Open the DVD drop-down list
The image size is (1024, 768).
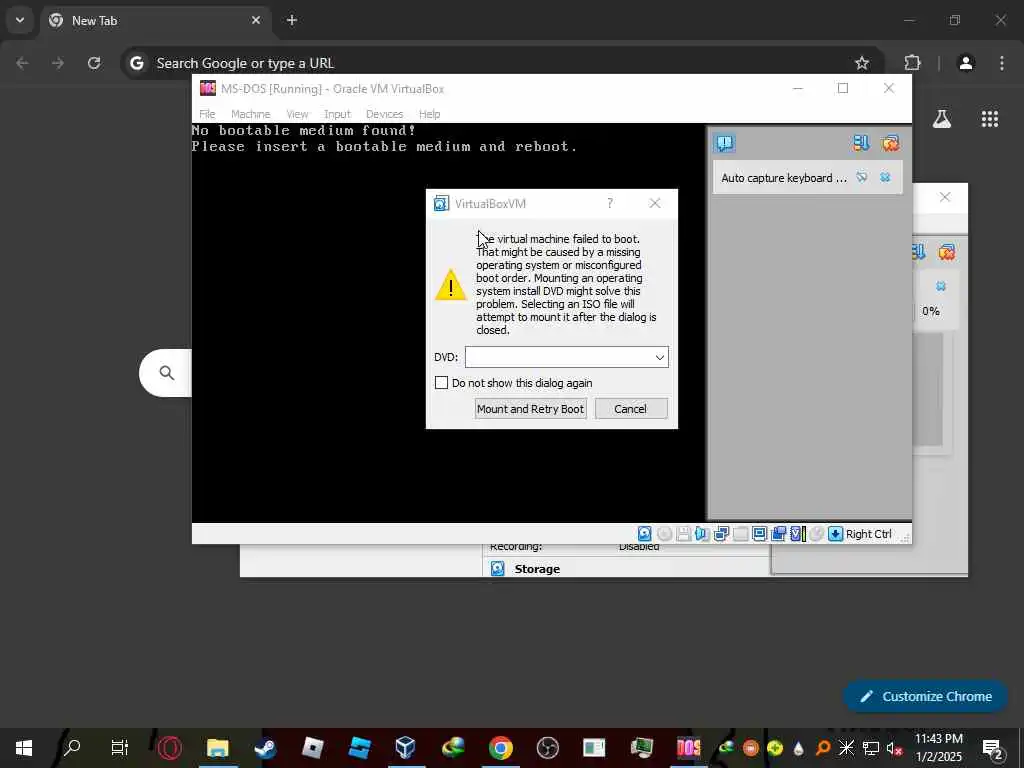[660, 357]
